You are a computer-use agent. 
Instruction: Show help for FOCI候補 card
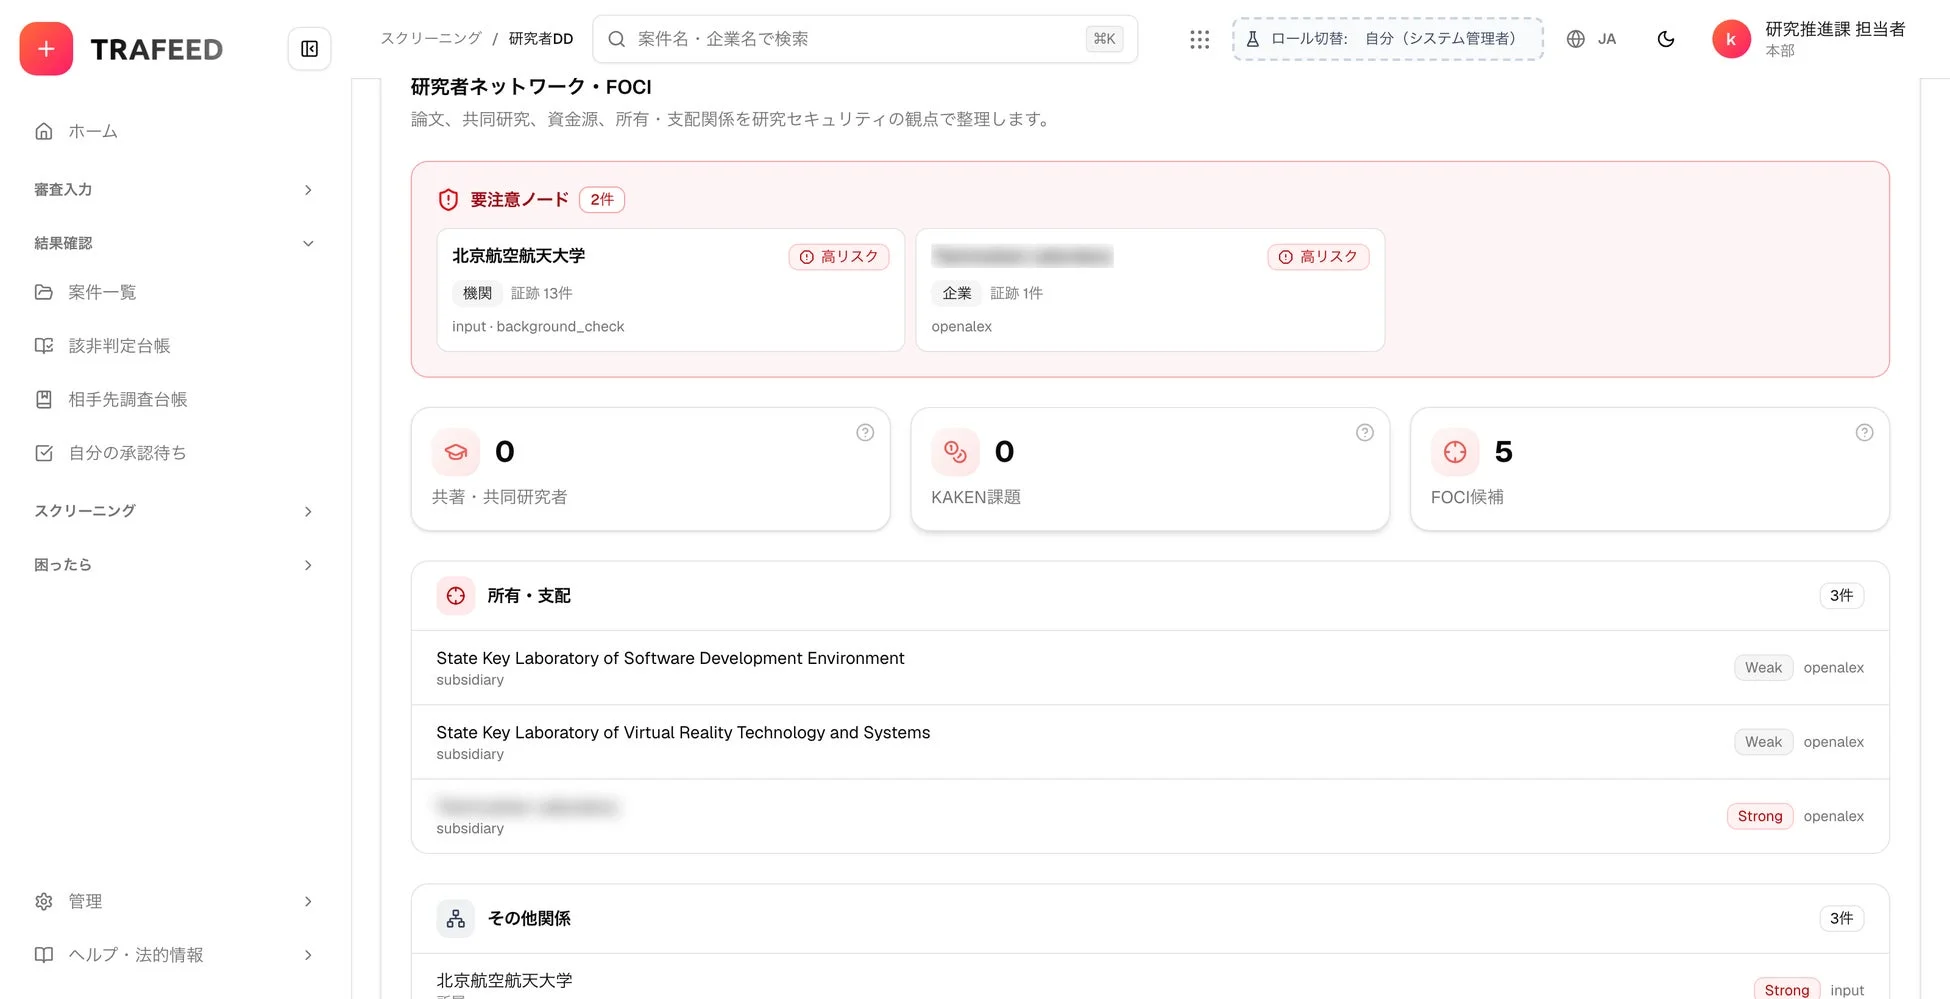(1864, 433)
